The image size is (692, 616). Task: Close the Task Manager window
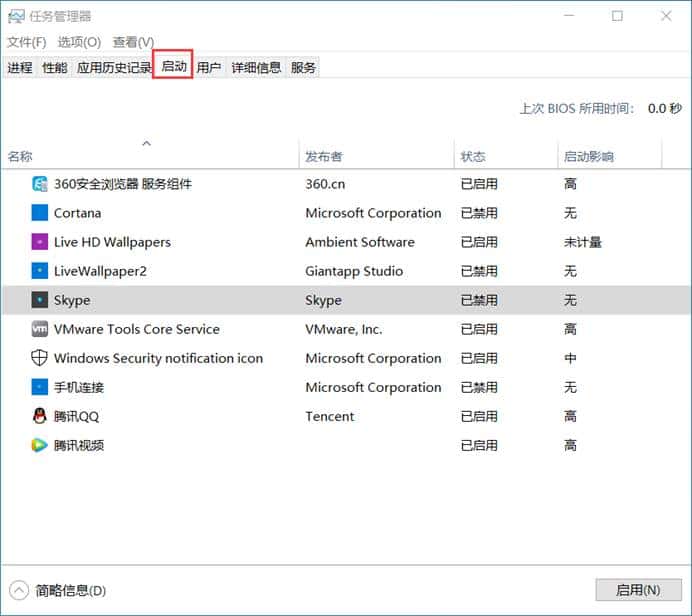click(x=666, y=16)
